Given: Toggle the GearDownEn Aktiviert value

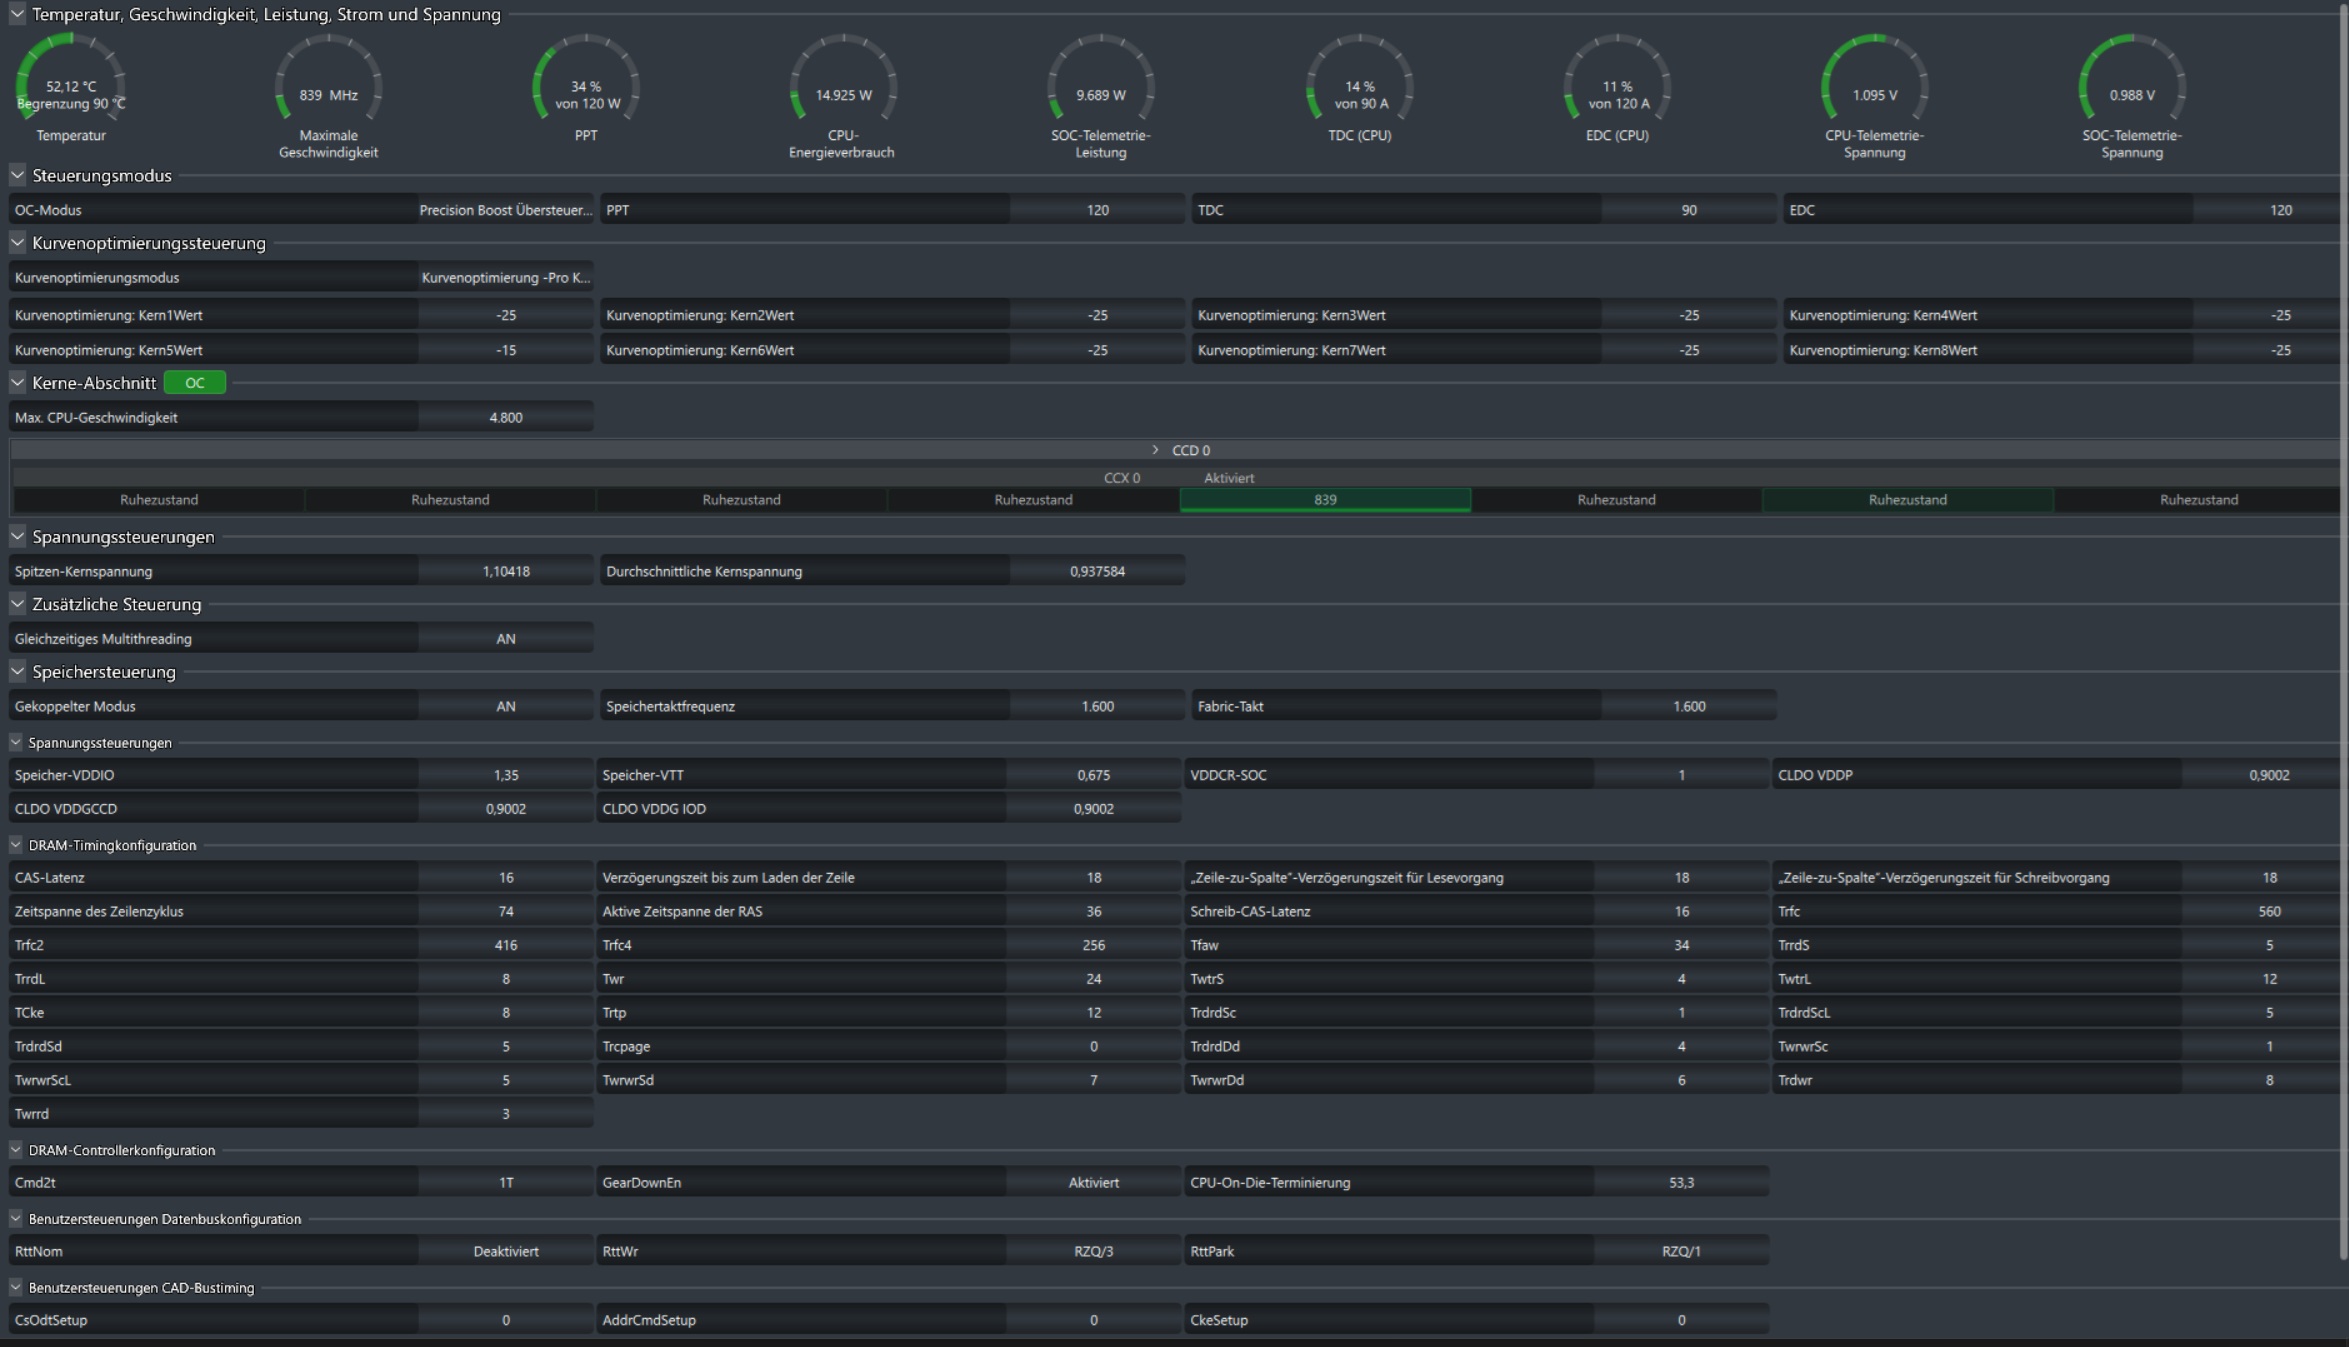Looking at the screenshot, I should (x=1093, y=1182).
